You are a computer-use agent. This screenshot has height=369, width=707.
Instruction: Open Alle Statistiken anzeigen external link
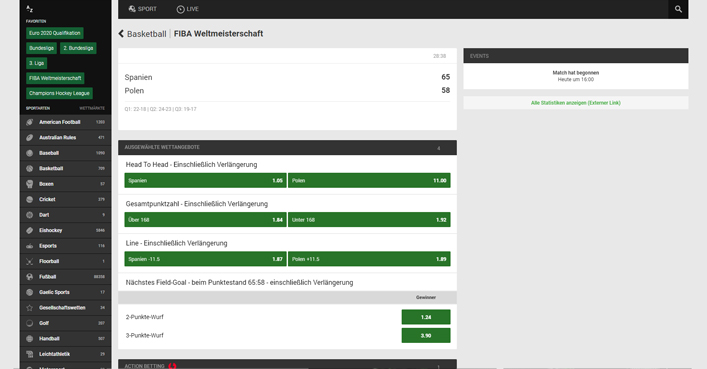[575, 103]
